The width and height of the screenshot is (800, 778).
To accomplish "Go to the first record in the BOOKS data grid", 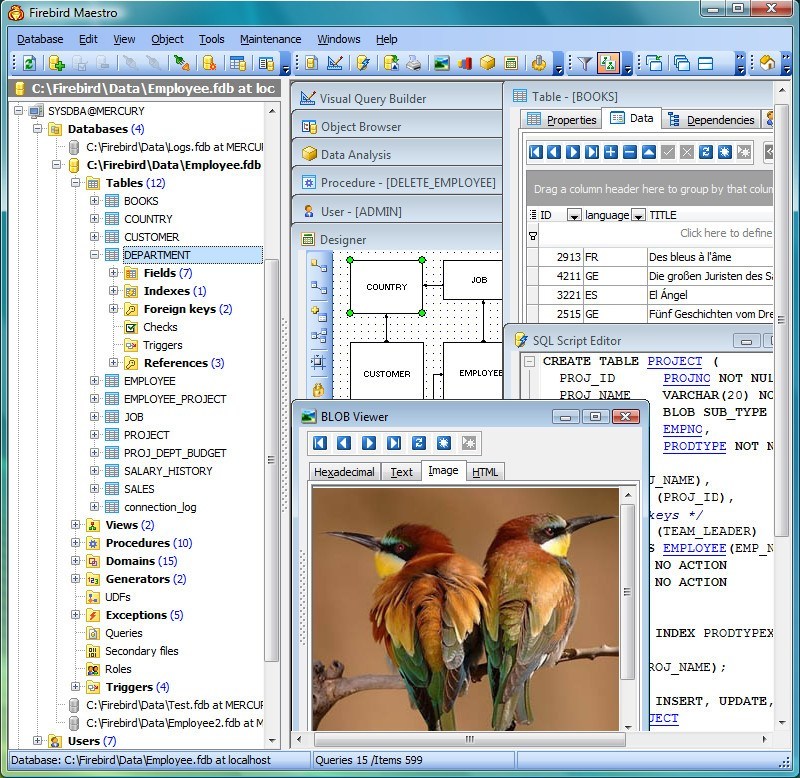I will click(536, 152).
